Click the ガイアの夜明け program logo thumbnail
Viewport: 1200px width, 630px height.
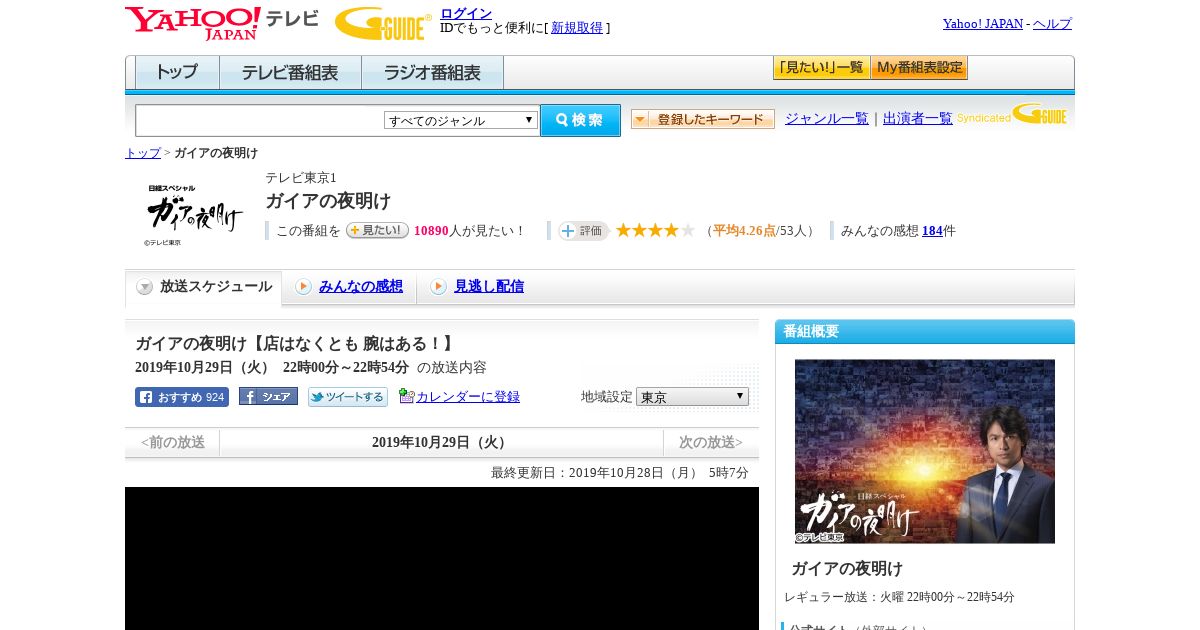[x=194, y=213]
